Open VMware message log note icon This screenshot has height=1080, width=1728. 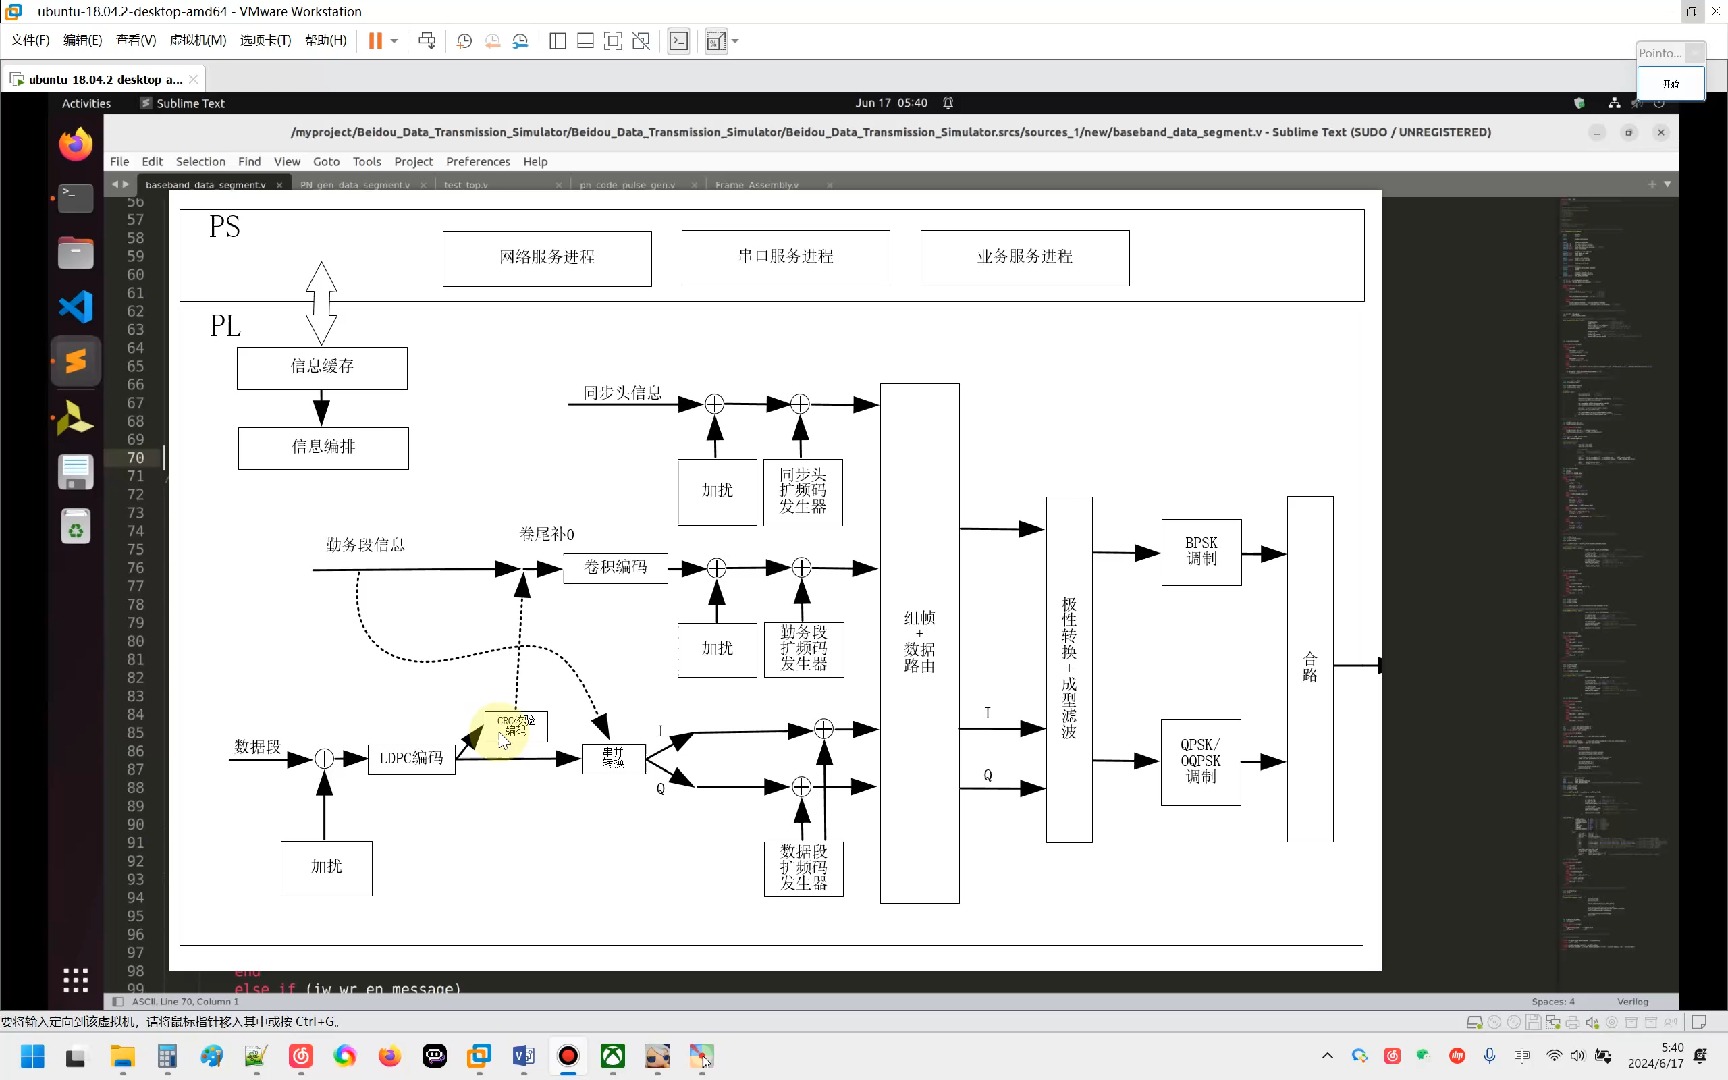[1699, 1022]
